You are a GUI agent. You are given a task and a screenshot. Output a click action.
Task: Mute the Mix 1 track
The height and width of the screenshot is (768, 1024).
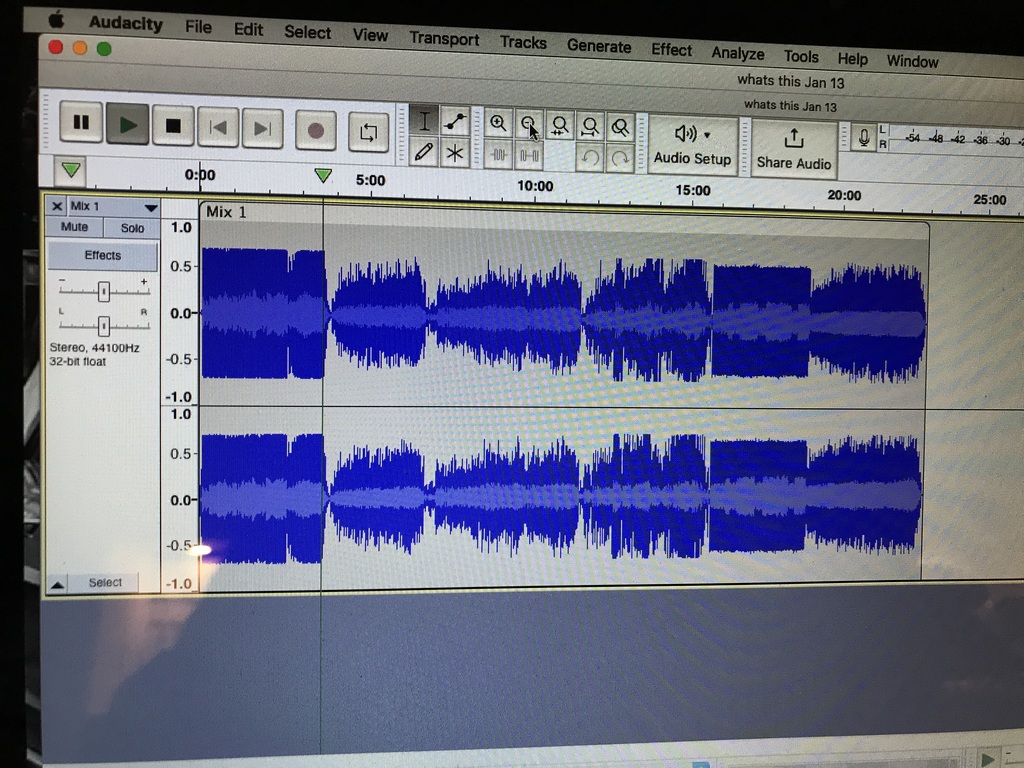click(74, 227)
